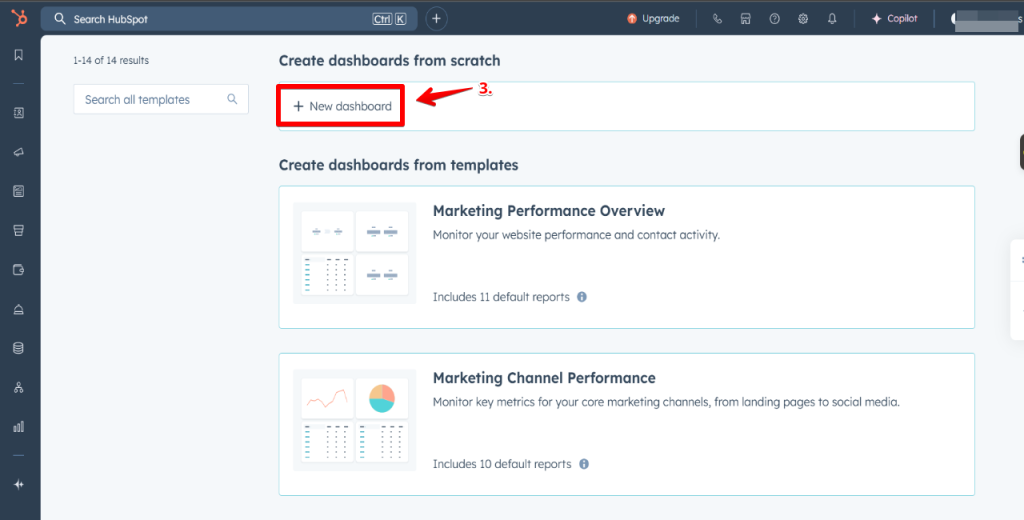
Task: Select Marketing Performance Overview template thumbnail
Action: click(x=355, y=253)
